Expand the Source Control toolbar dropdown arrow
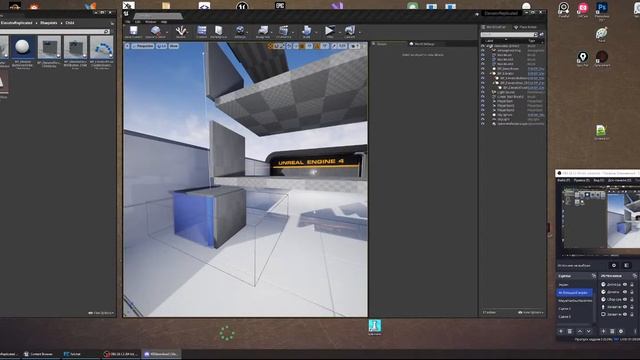Viewport: 640px width, 360px height. (x=166, y=32)
